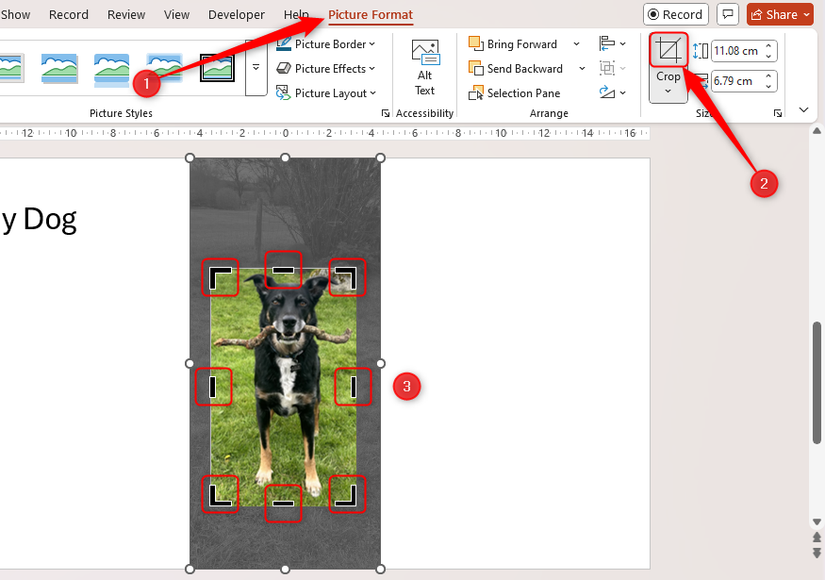Expand the Crop options dropdown
This screenshot has width=825, height=580.
(x=668, y=91)
